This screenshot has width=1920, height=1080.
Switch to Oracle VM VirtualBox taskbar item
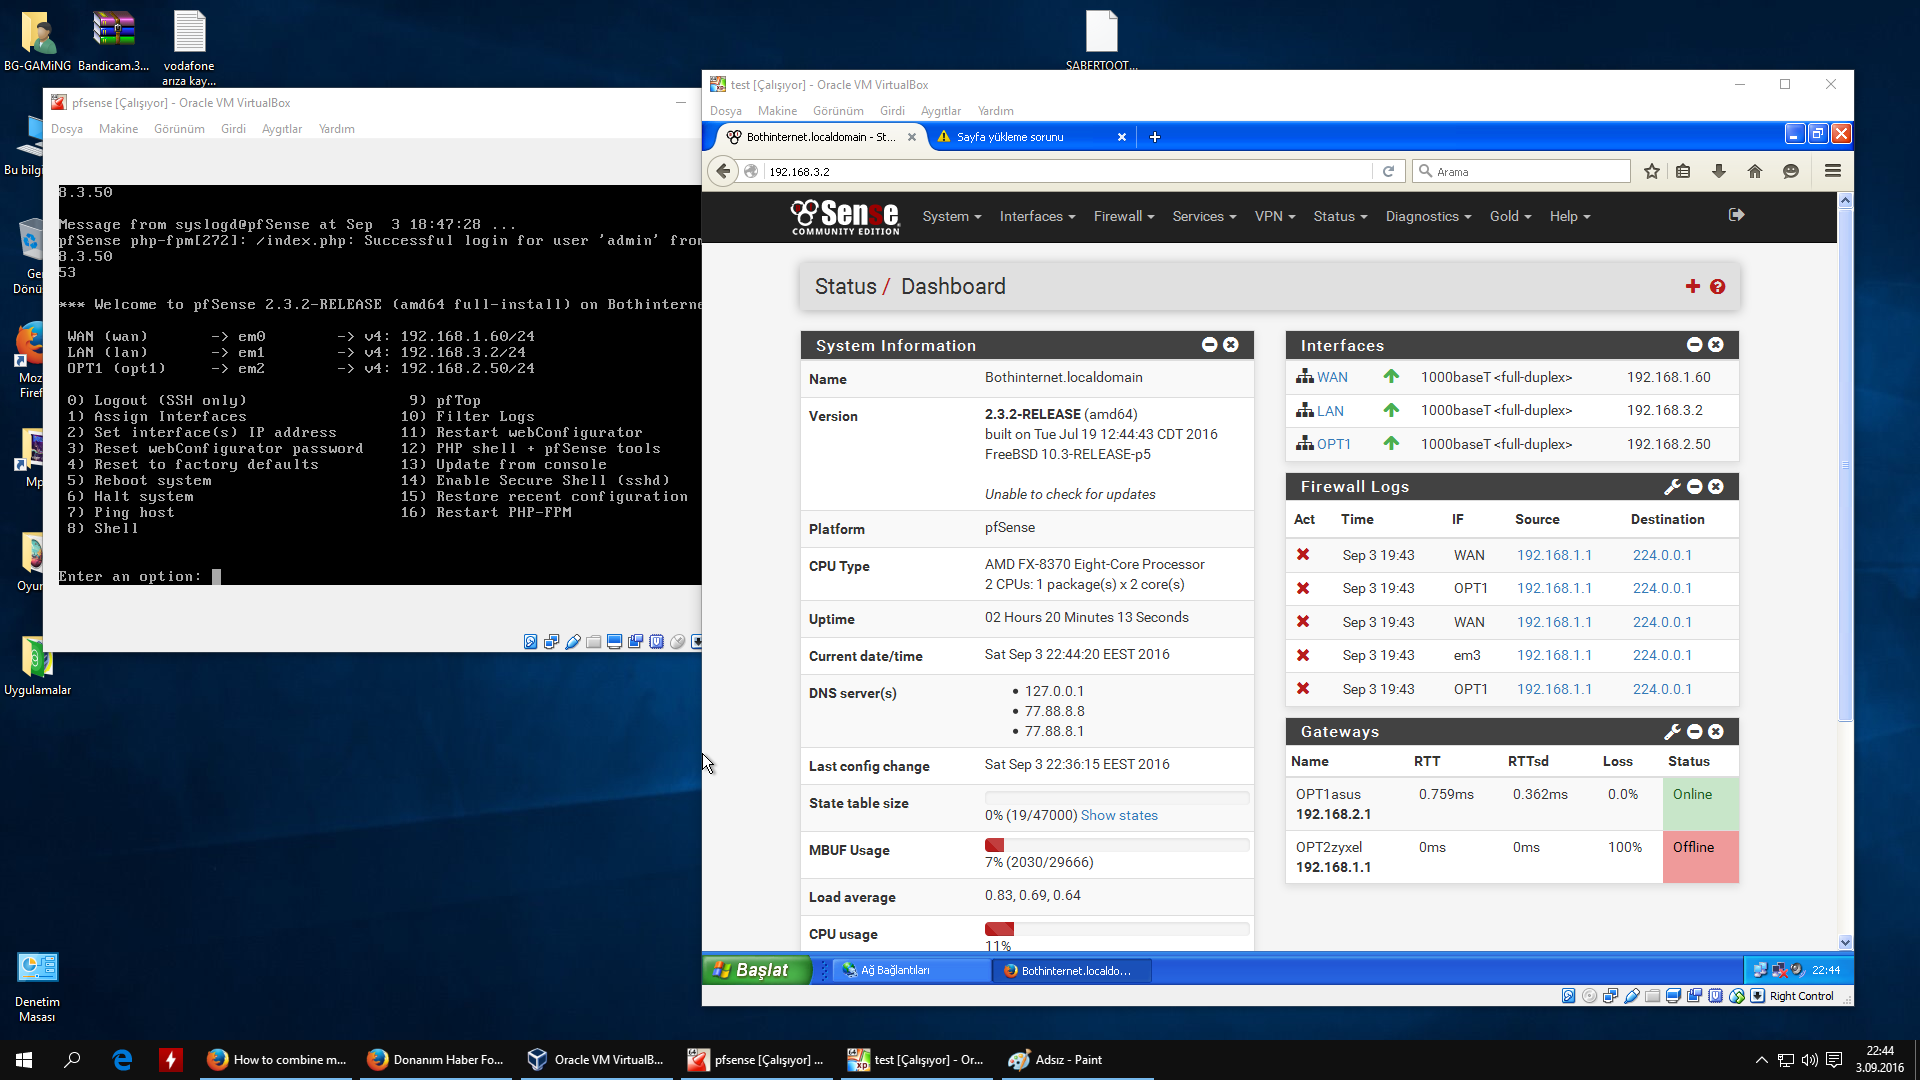pyautogui.click(x=597, y=1060)
